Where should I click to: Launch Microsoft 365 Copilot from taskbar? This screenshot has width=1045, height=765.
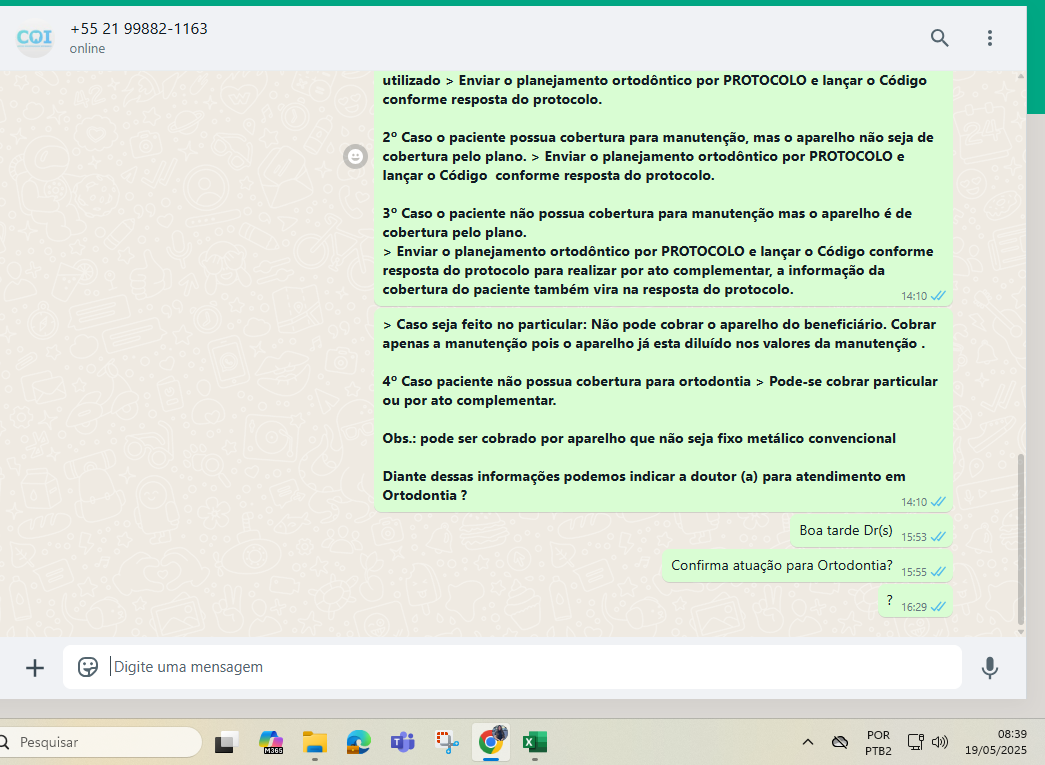click(x=271, y=742)
